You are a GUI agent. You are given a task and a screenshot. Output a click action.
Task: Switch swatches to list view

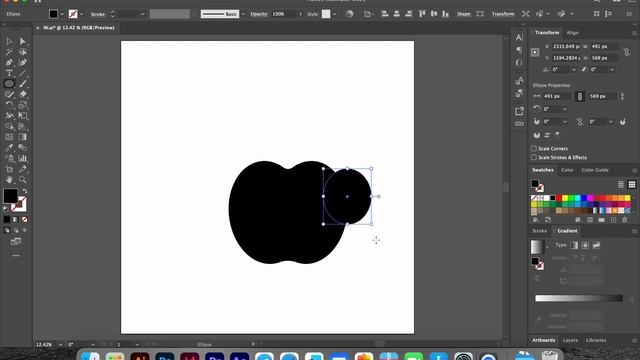pos(621,184)
